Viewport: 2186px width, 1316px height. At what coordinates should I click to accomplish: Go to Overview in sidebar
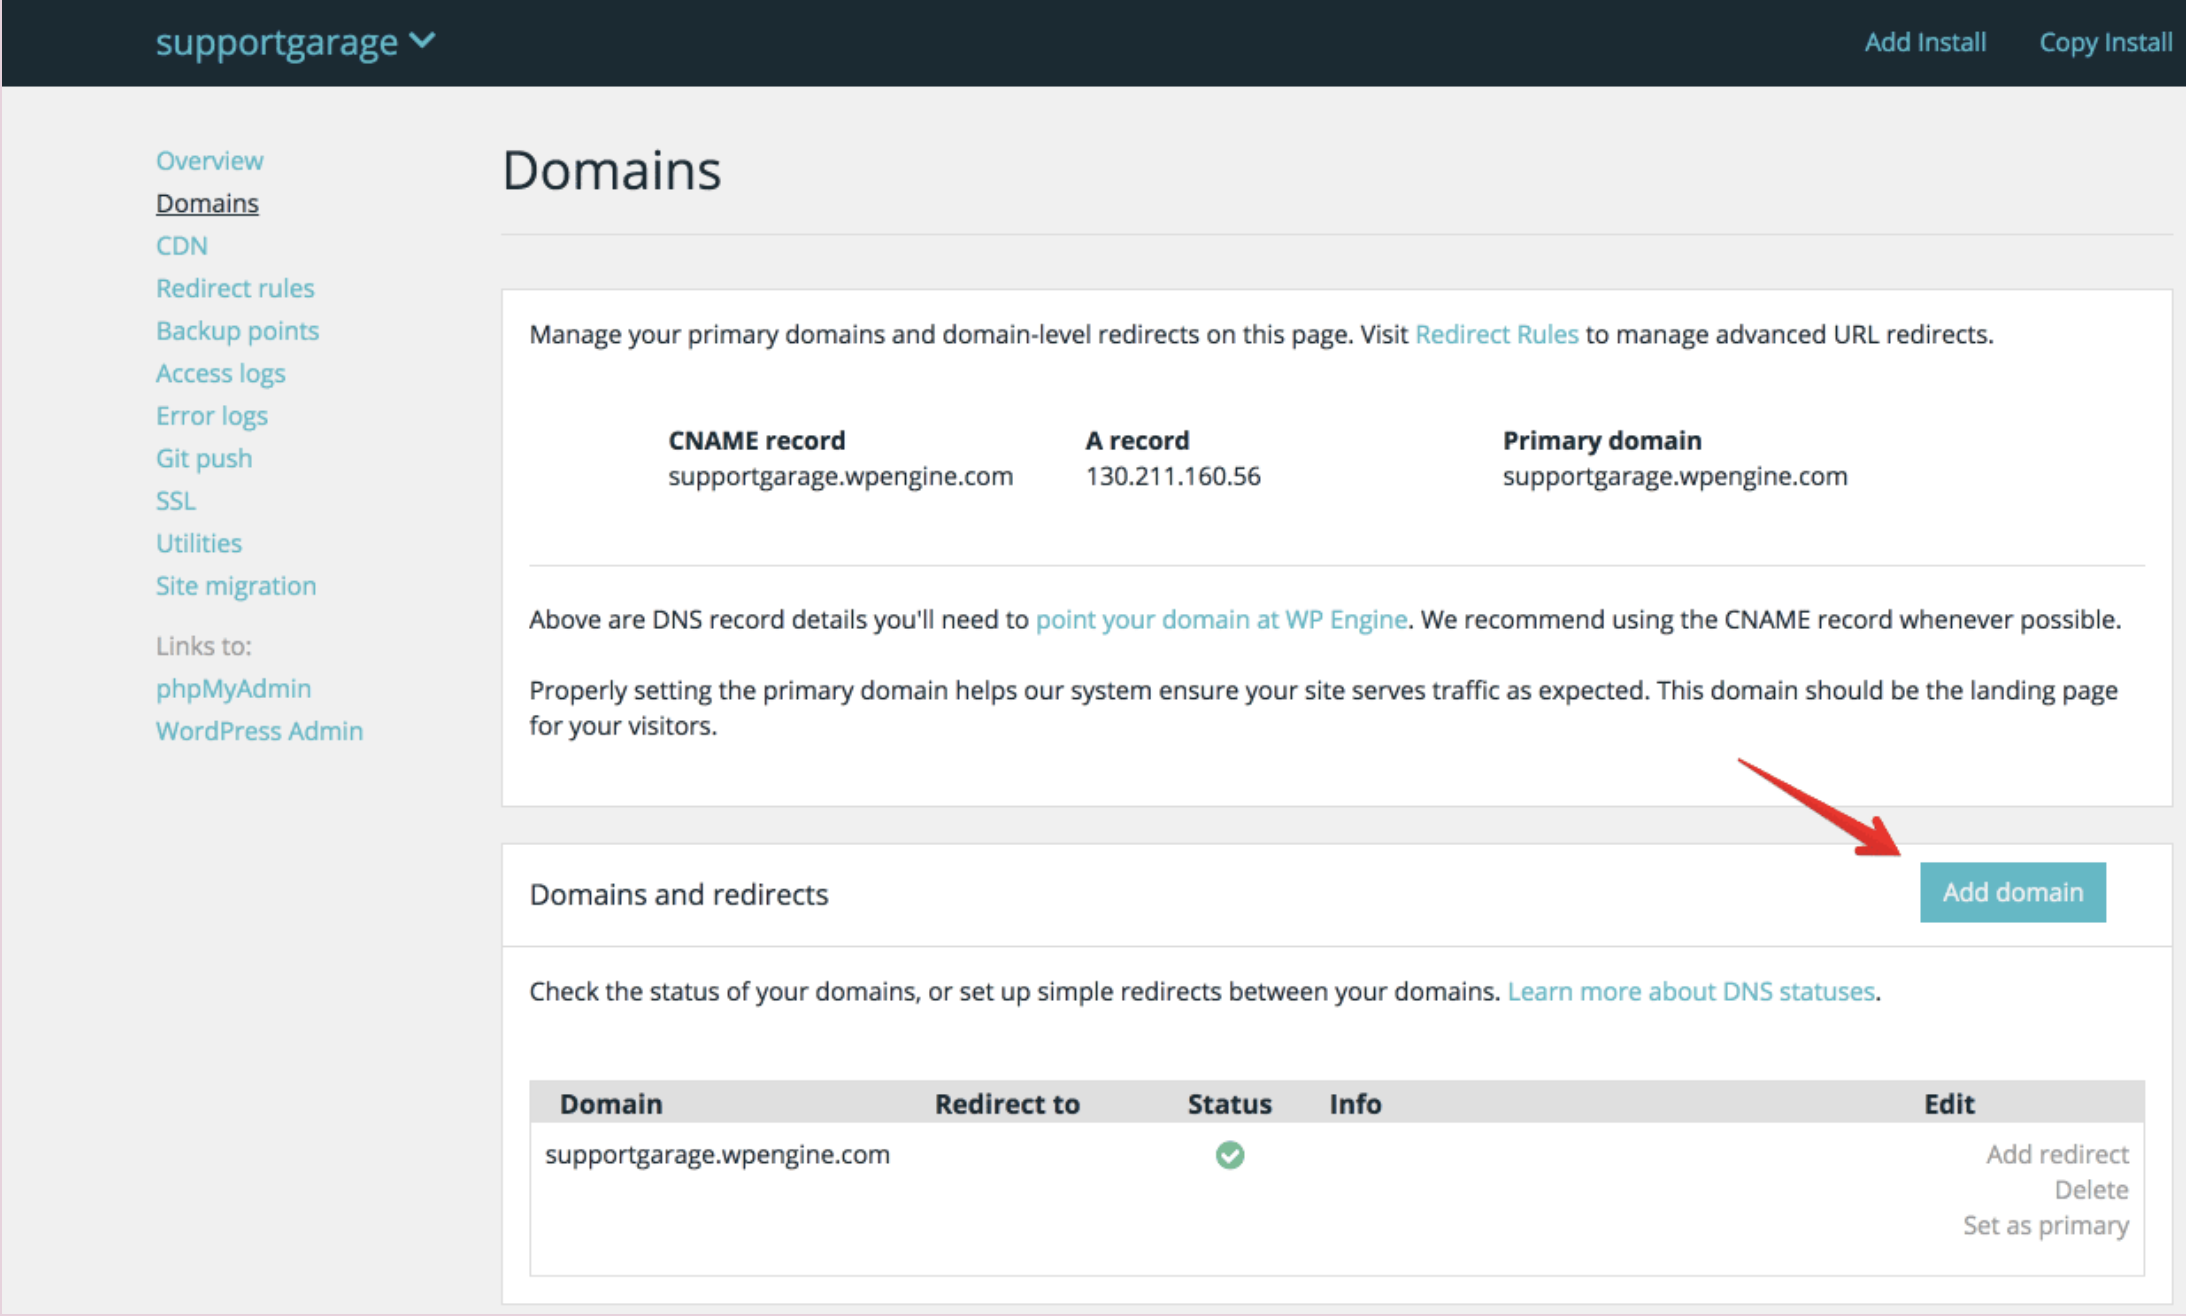coord(209,160)
